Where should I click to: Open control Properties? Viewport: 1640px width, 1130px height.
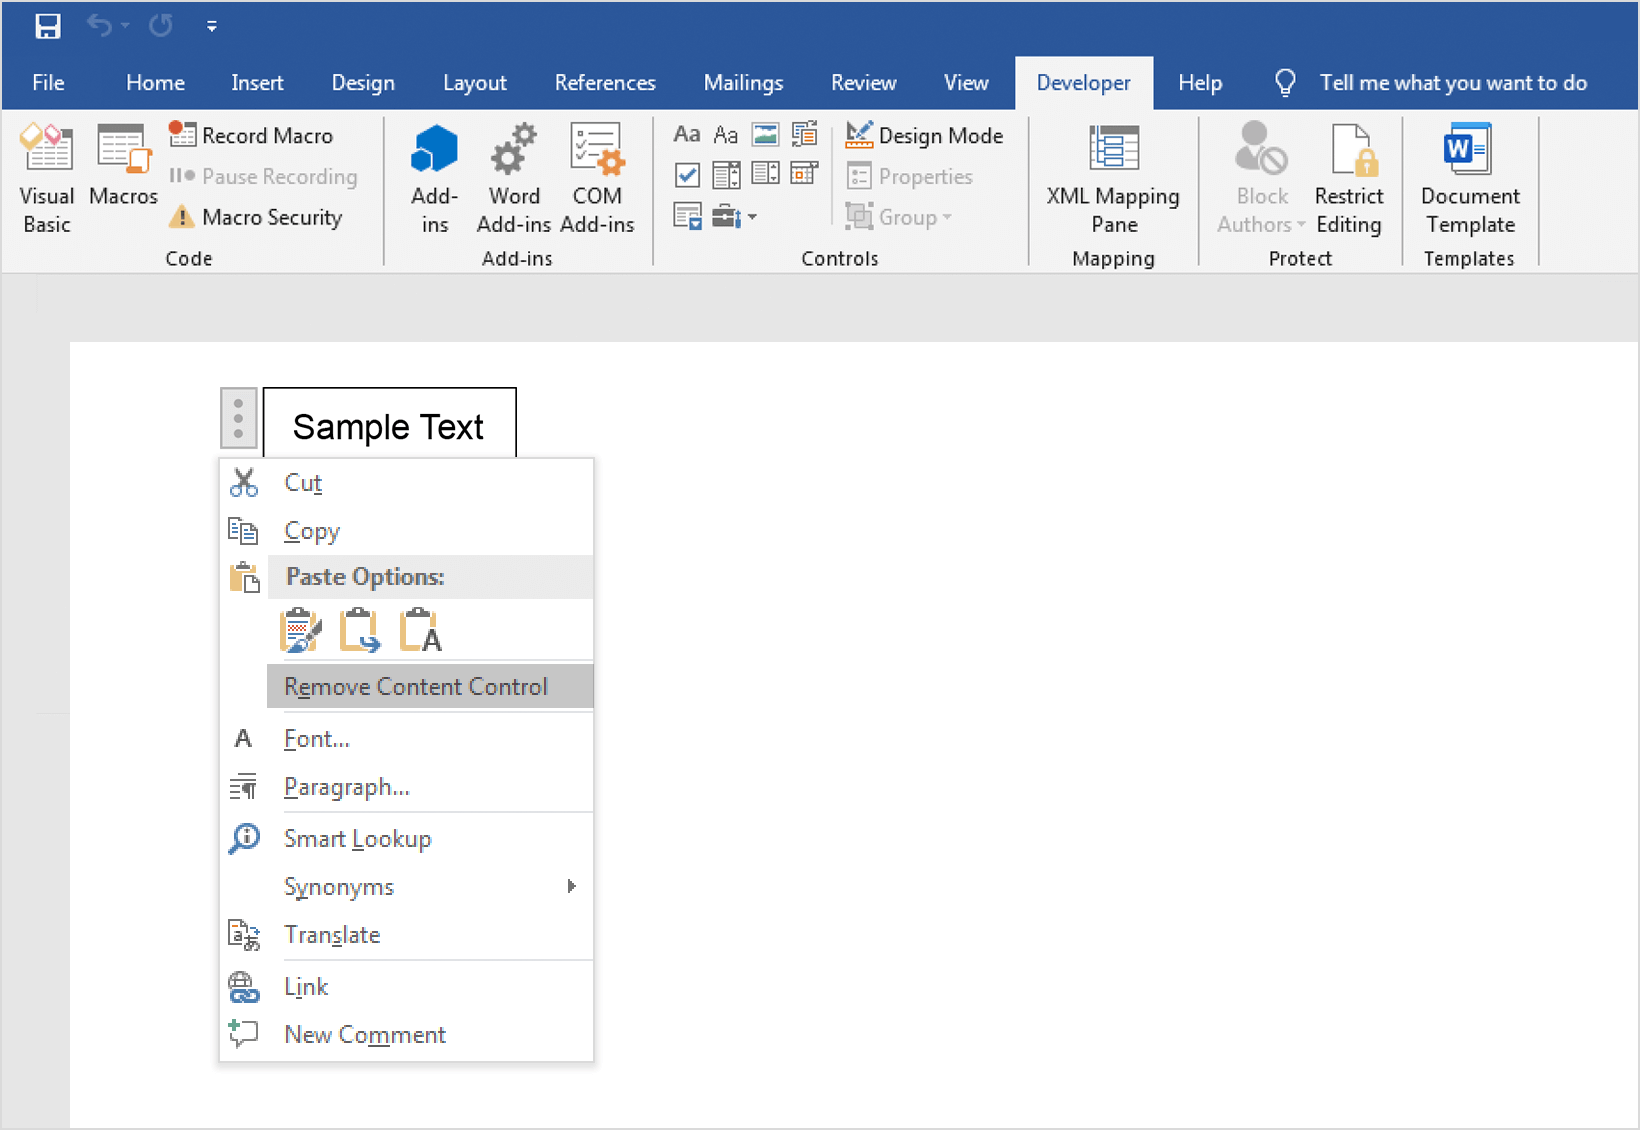point(909,176)
